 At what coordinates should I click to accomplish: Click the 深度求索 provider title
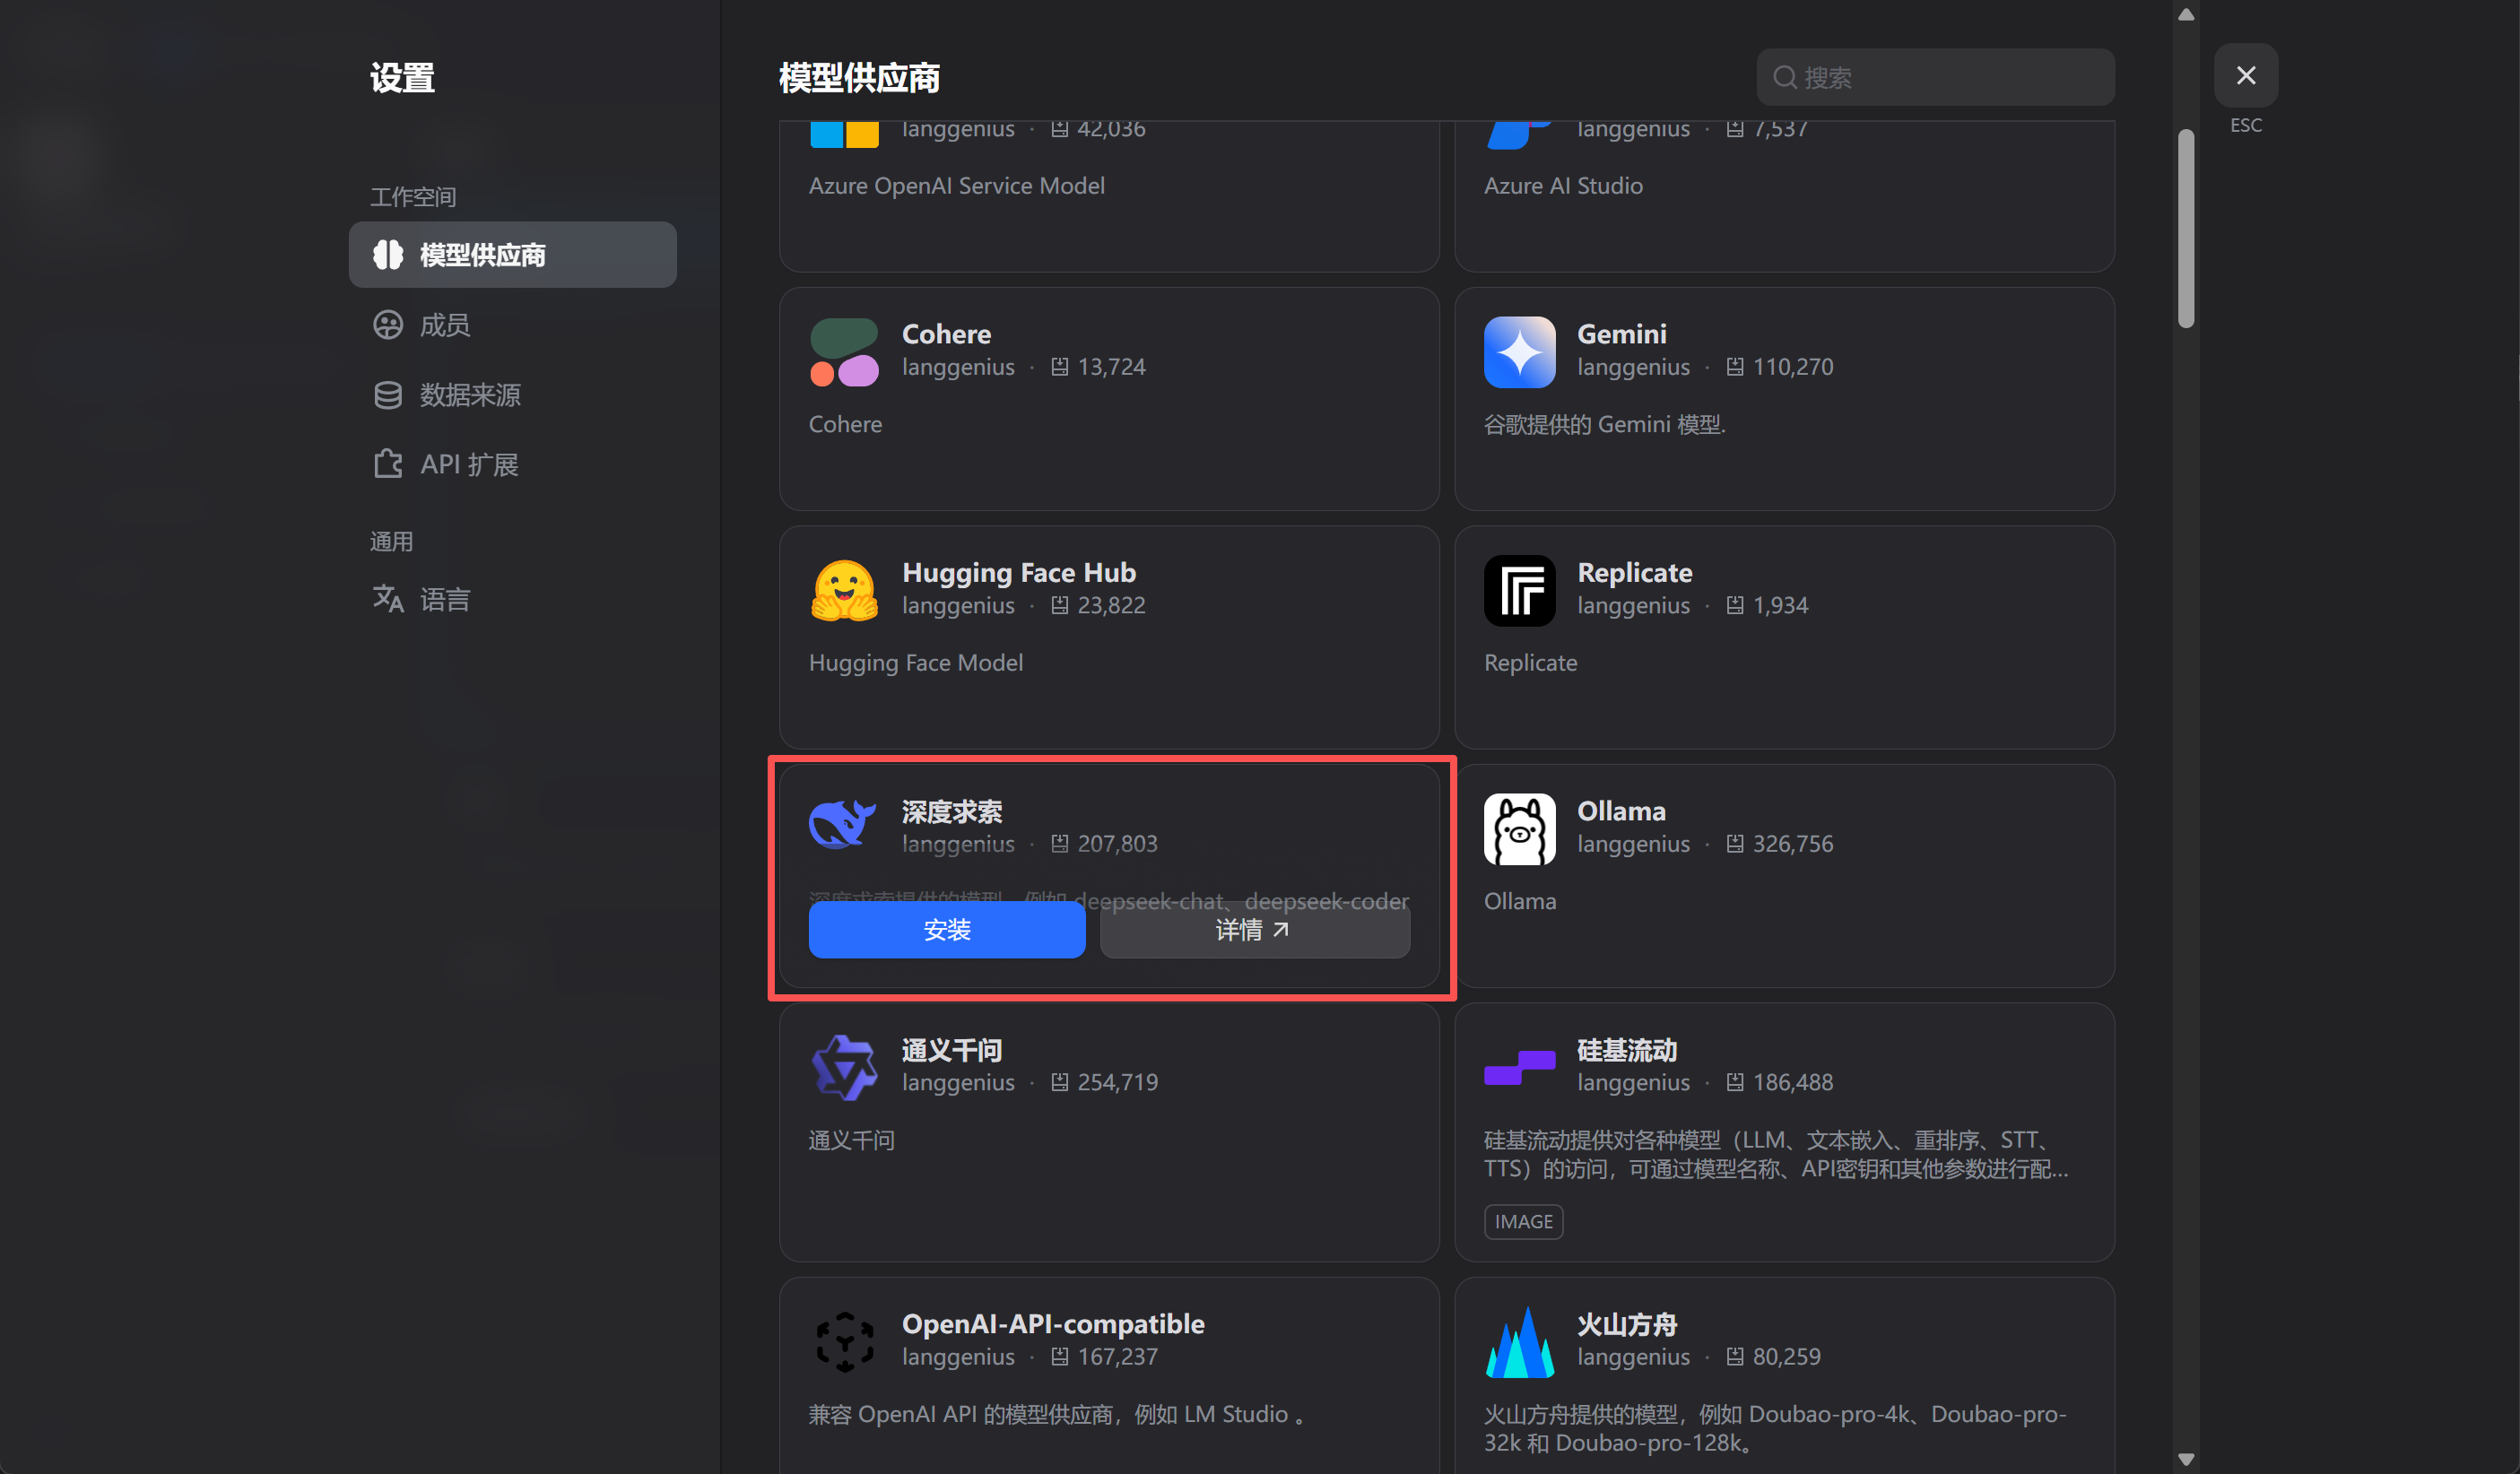[951, 811]
